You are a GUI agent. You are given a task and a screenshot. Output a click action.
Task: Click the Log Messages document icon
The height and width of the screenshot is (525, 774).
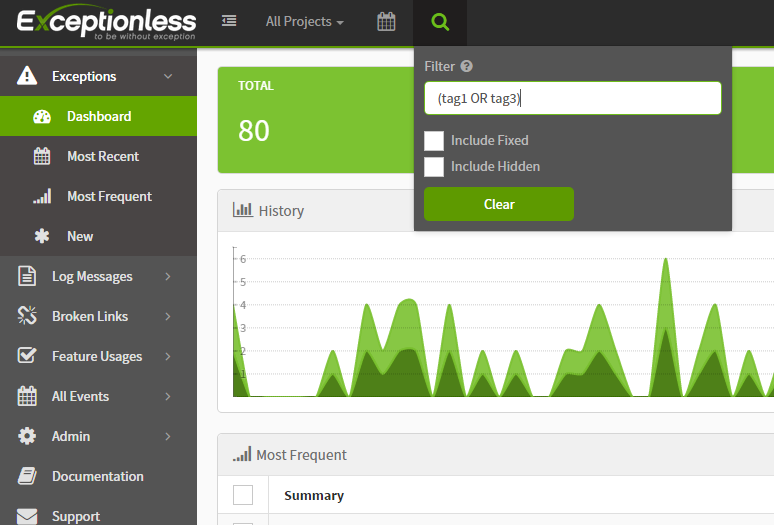27,276
